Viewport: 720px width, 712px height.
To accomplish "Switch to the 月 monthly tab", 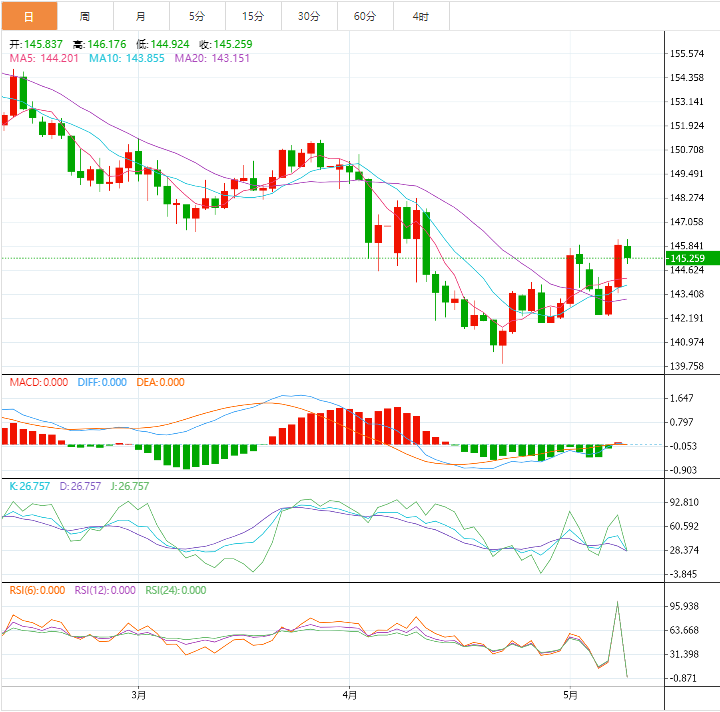I will (x=141, y=17).
